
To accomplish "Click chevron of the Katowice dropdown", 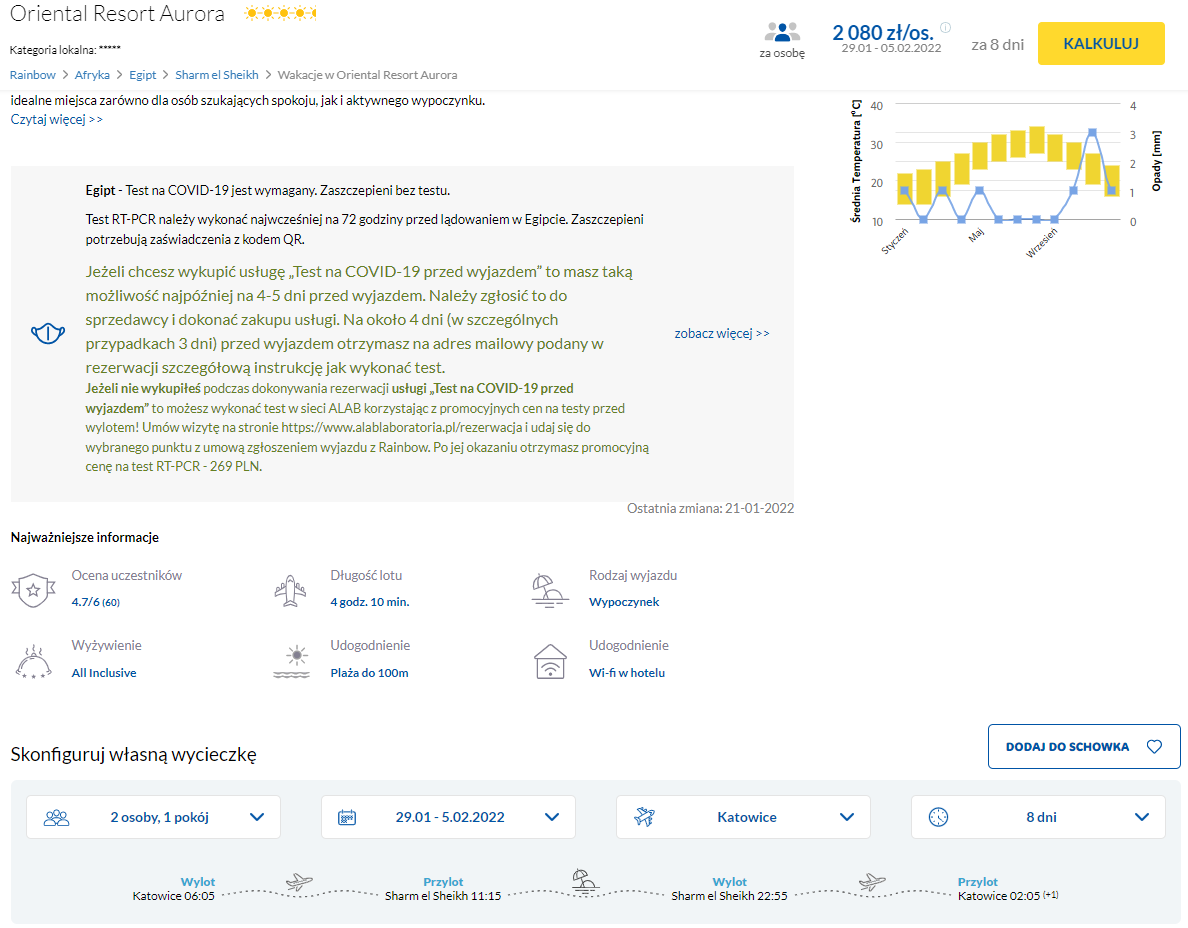I will click(x=847, y=817).
